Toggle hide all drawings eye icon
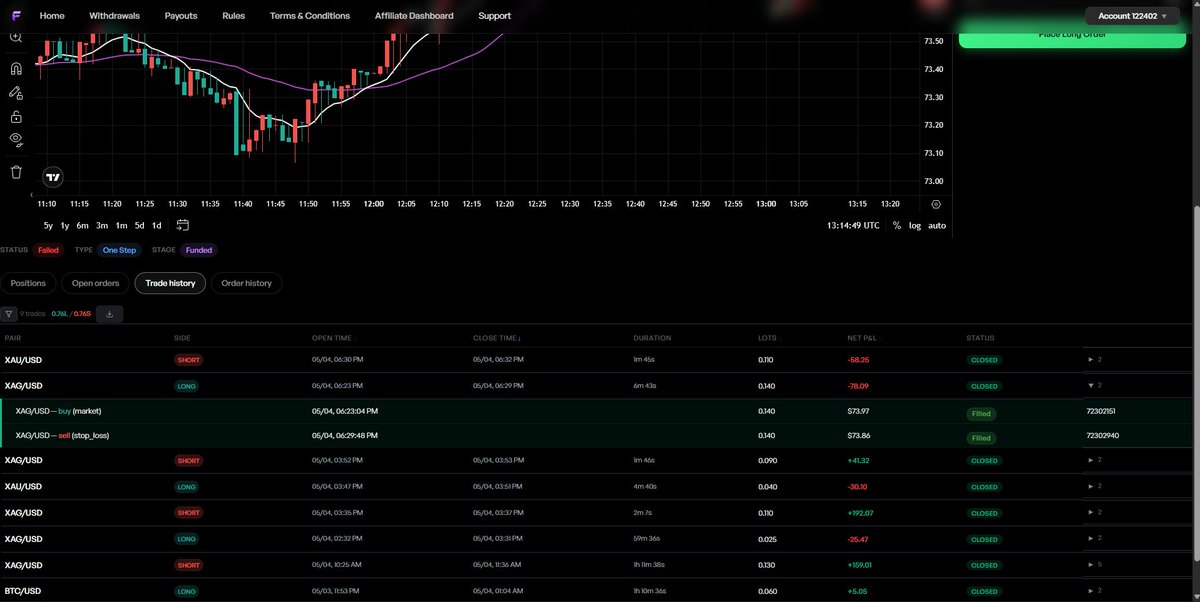 (15, 139)
